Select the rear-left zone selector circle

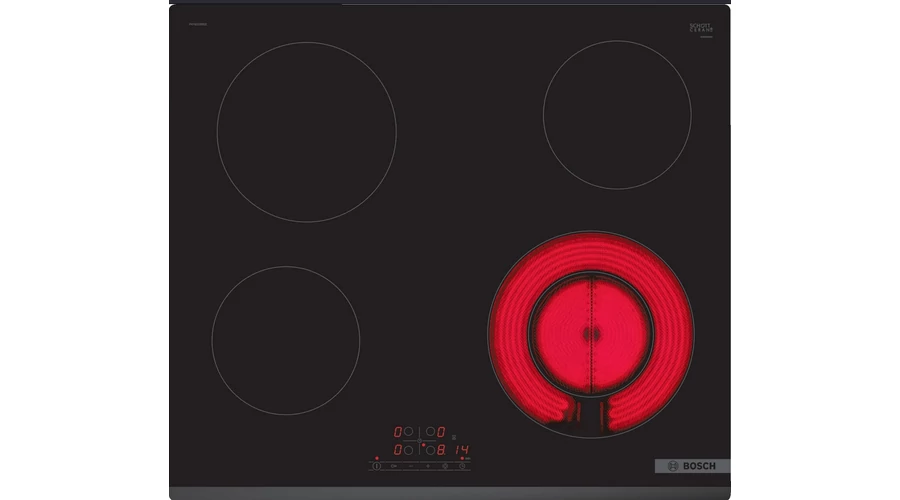coord(408,432)
